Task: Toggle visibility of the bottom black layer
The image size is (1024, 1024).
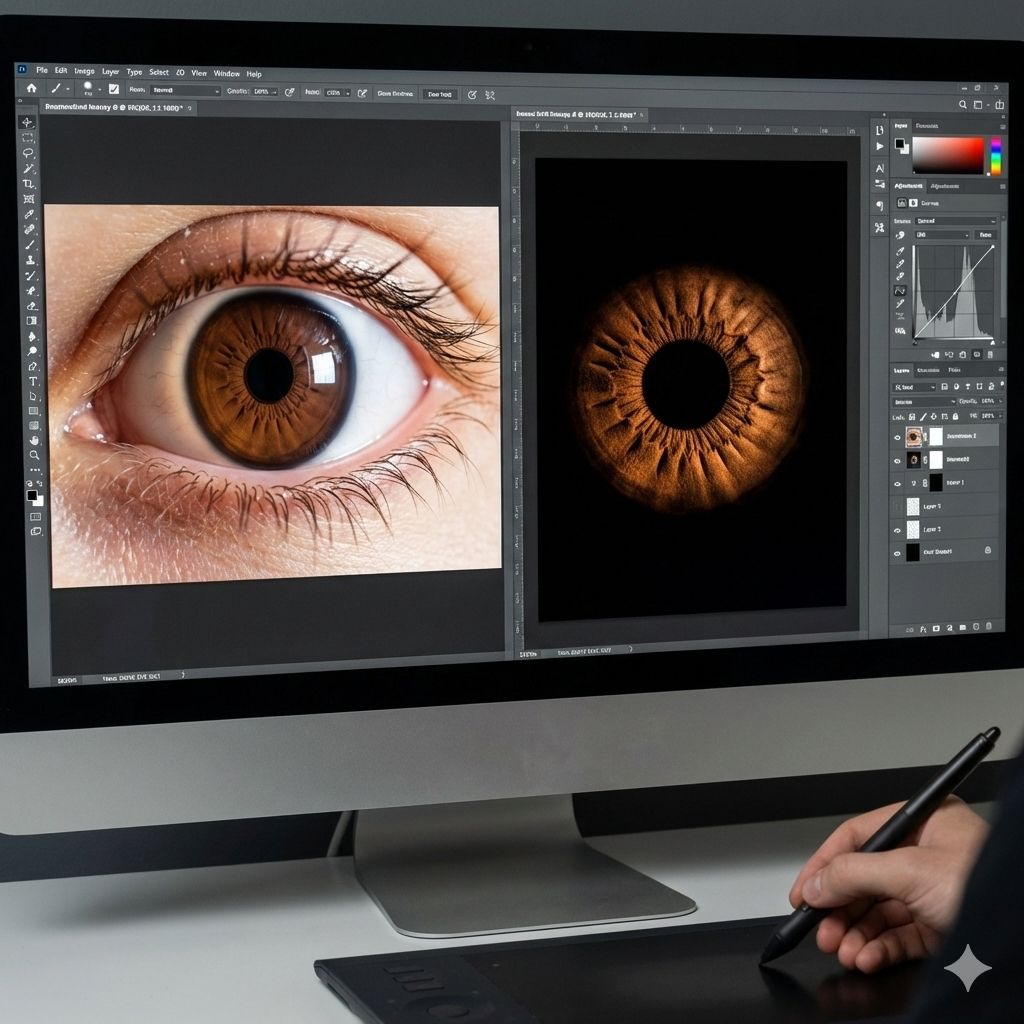Action: coord(897,553)
